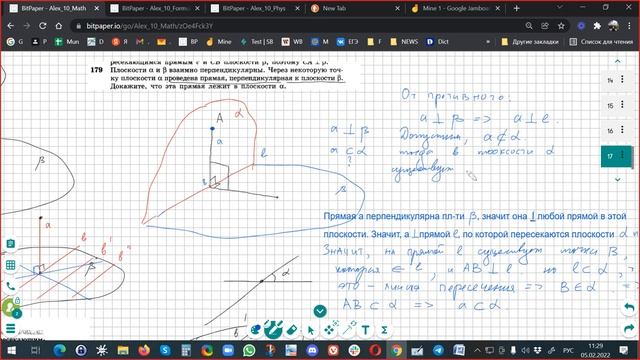Open options menu for page 15
This screenshot has height=360, width=640.
(x=622, y=104)
